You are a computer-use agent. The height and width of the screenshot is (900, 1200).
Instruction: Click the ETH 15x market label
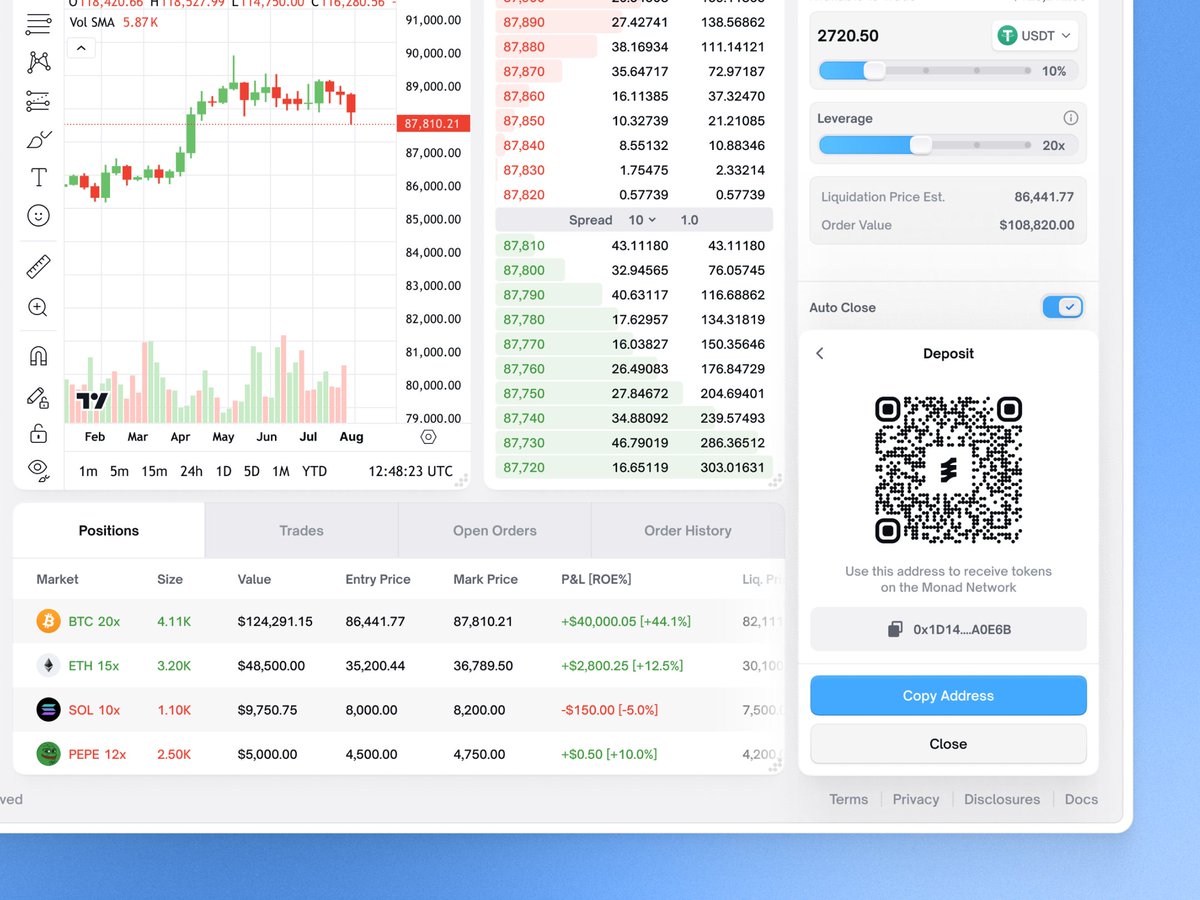[94, 665]
